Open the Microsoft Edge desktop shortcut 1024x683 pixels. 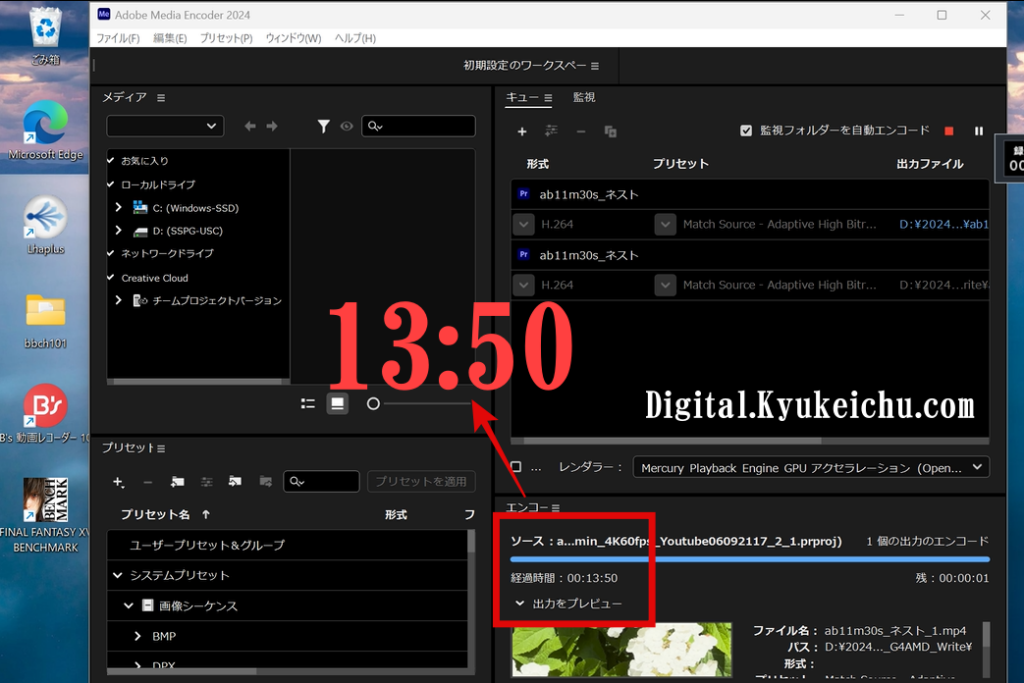coord(45,131)
